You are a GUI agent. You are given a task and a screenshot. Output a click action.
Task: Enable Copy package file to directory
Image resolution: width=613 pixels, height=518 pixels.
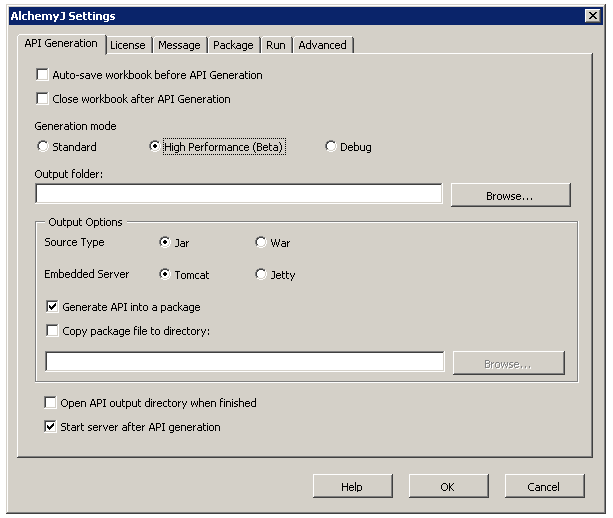pyautogui.click(x=52, y=331)
